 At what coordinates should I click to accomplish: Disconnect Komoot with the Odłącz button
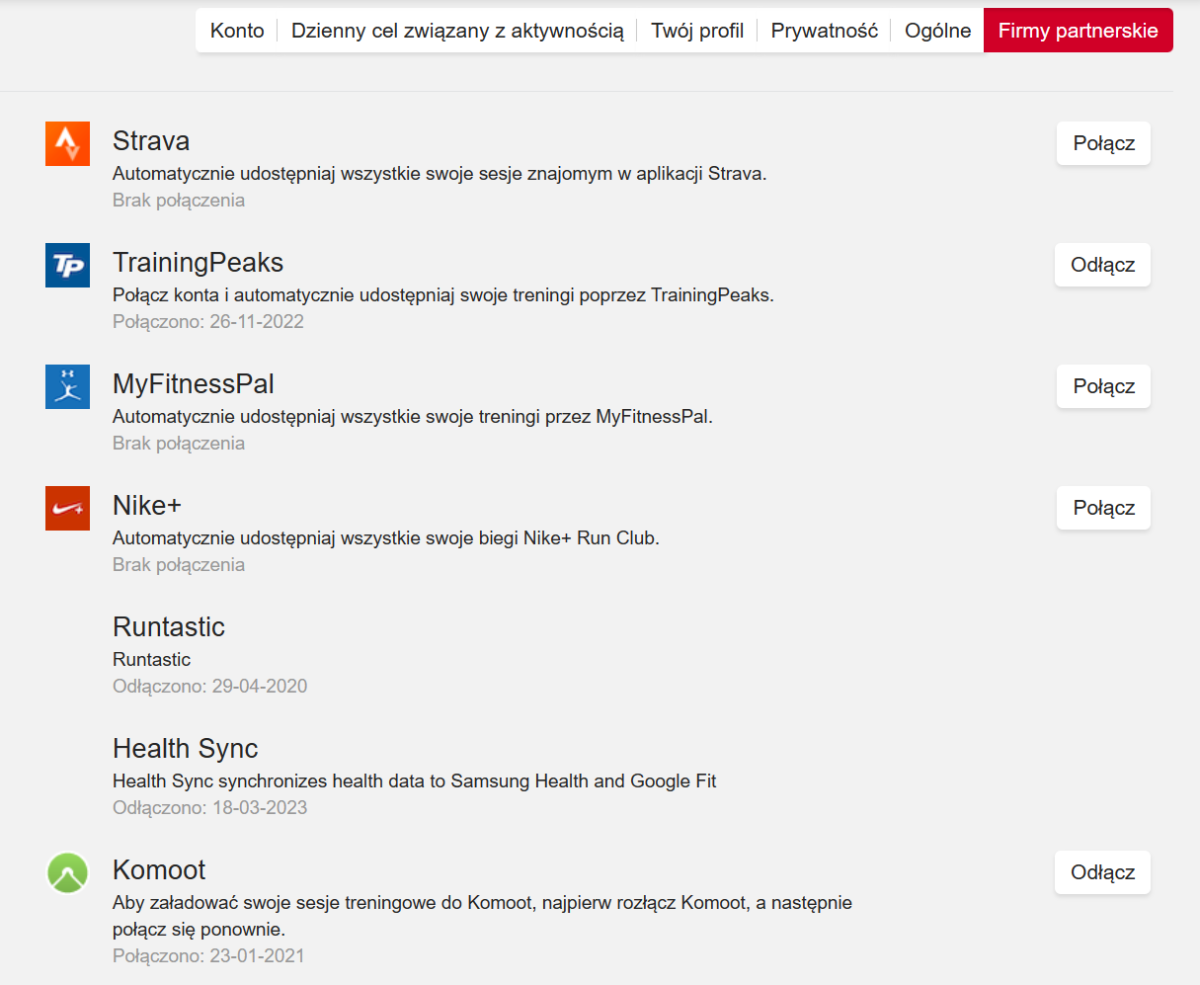[1103, 872]
